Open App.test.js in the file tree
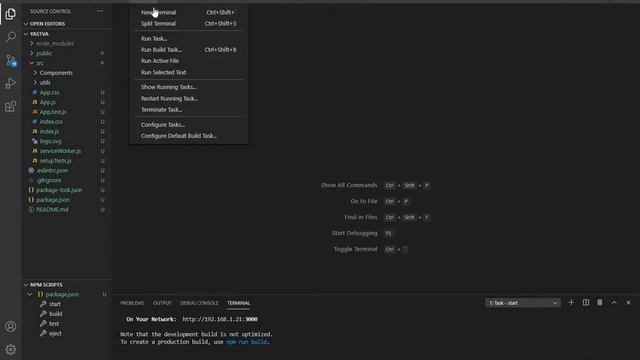 [x=53, y=112]
